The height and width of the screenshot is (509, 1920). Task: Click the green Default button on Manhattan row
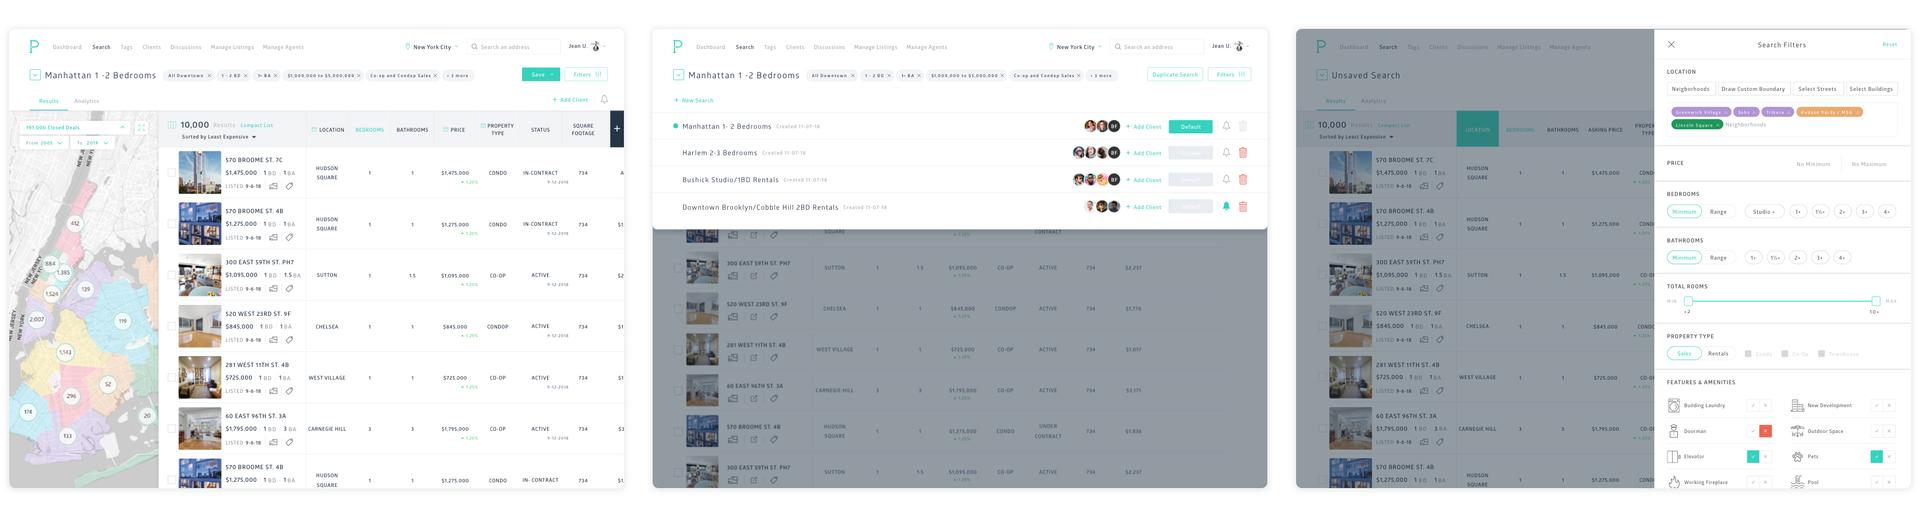[1190, 126]
